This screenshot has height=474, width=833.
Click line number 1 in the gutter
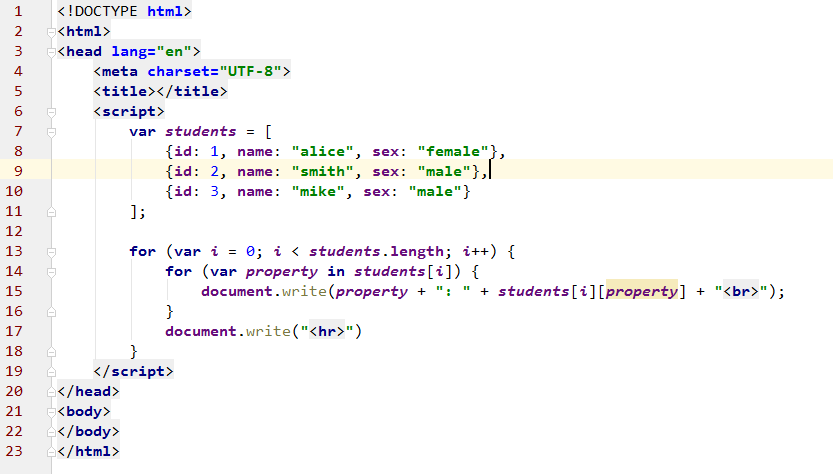[x=19, y=11]
